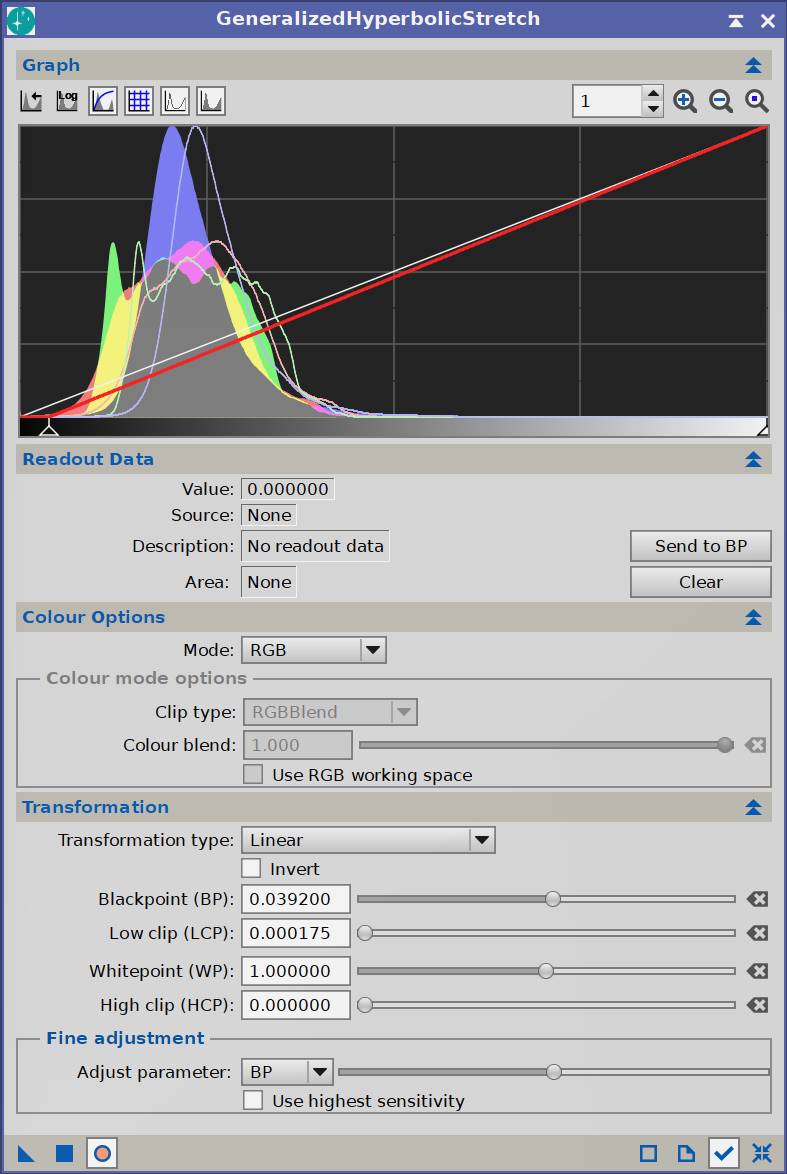Decrease the graph zoom value stepper
Image resolution: width=787 pixels, height=1174 pixels.
[x=653, y=109]
